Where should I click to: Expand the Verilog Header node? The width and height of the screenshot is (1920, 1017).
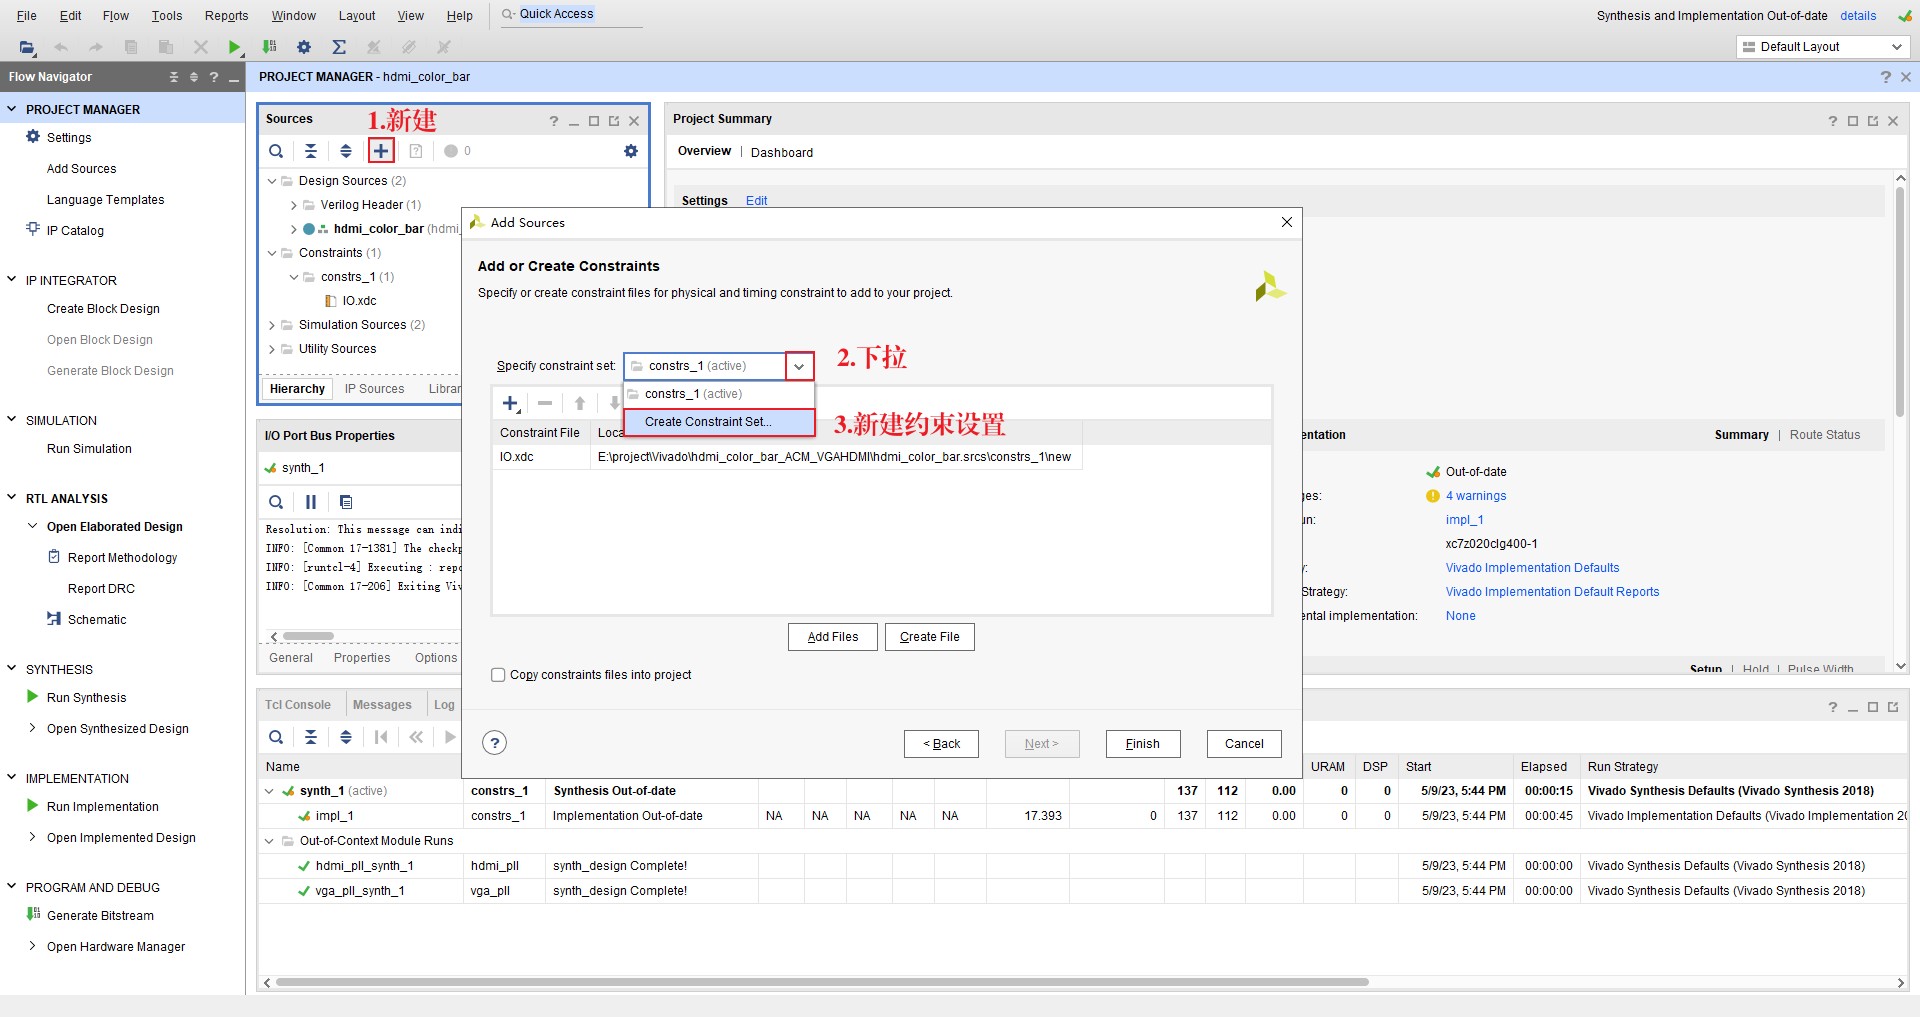[x=294, y=205]
